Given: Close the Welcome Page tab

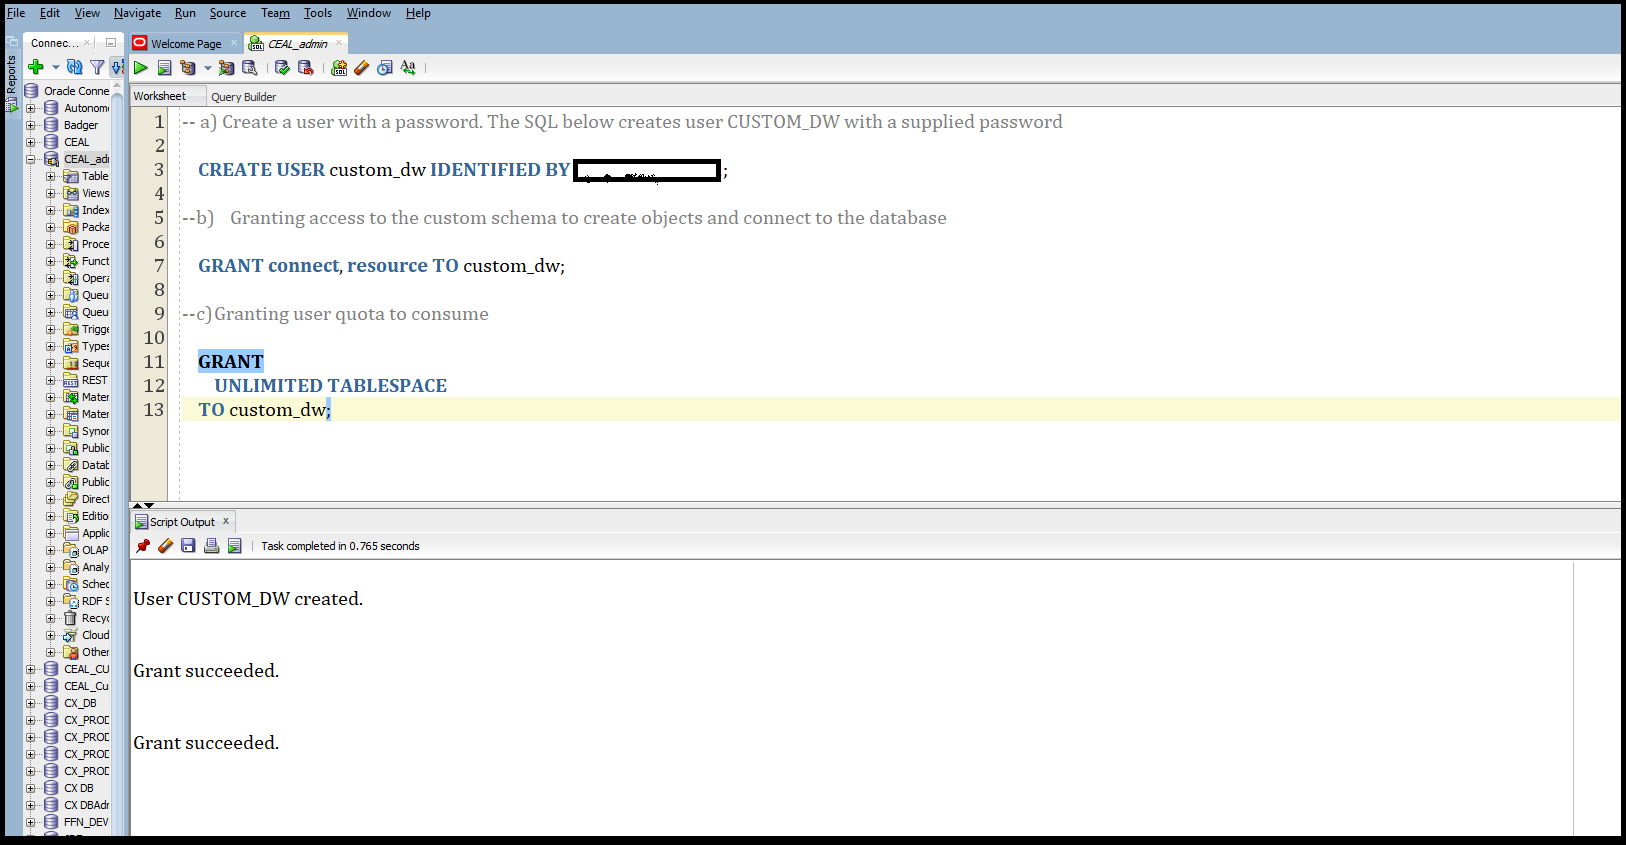Looking at the screenshot, I should (x=234, y=43).
